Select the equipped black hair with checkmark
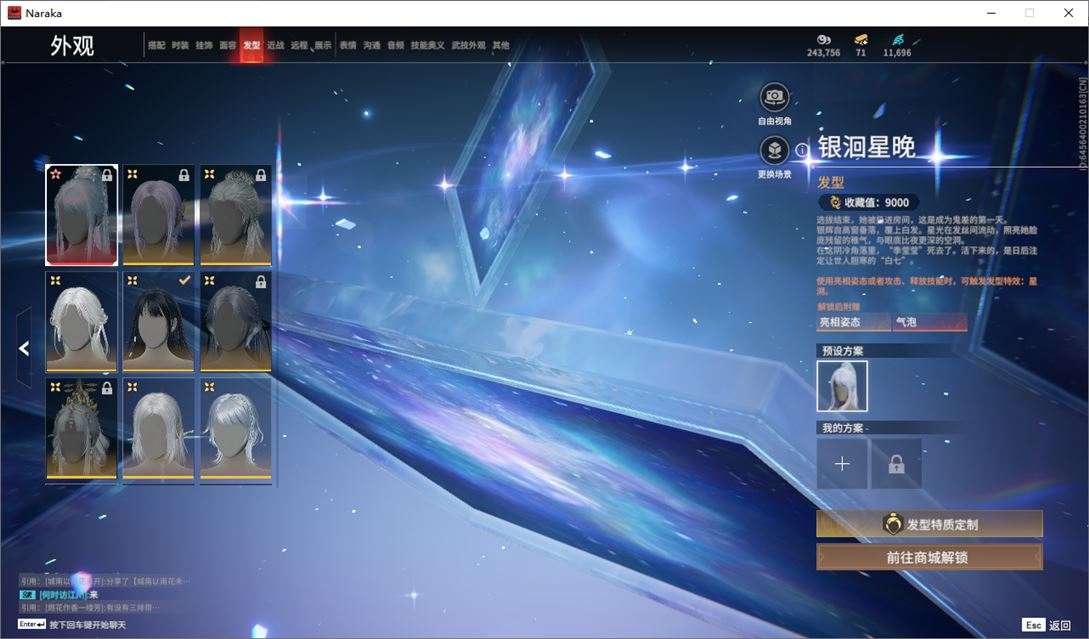Viewport: 1089px width, 639px height. [x=158, y=322]
